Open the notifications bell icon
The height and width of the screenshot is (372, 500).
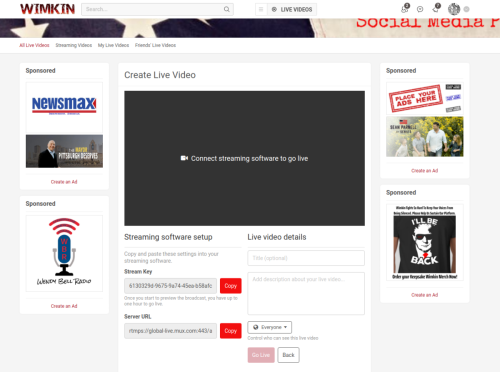[436, 9]
